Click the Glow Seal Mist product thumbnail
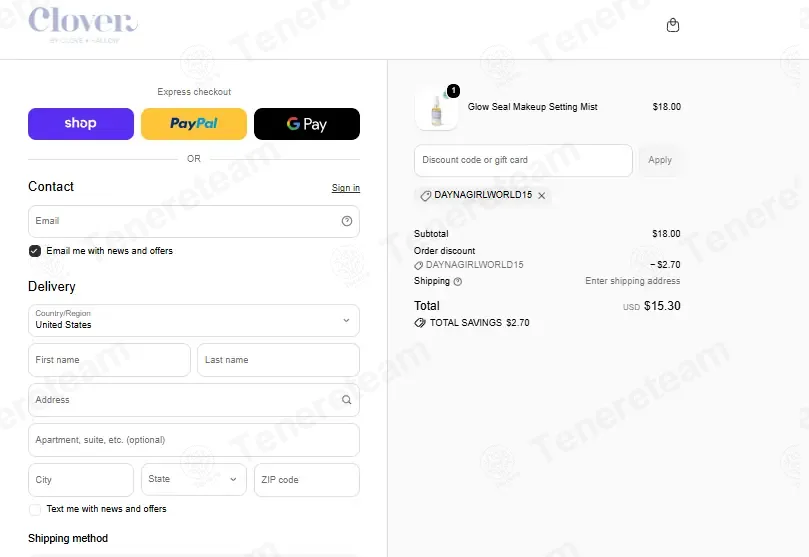This screenshot has width=809, height=557. click(436, 109)
